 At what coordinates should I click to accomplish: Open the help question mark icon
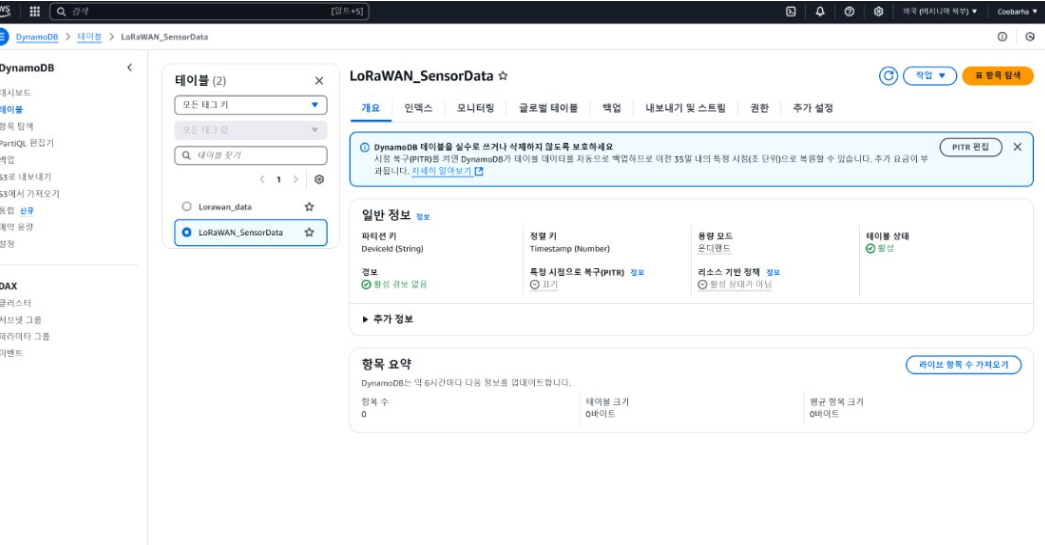tap(849, 11)
